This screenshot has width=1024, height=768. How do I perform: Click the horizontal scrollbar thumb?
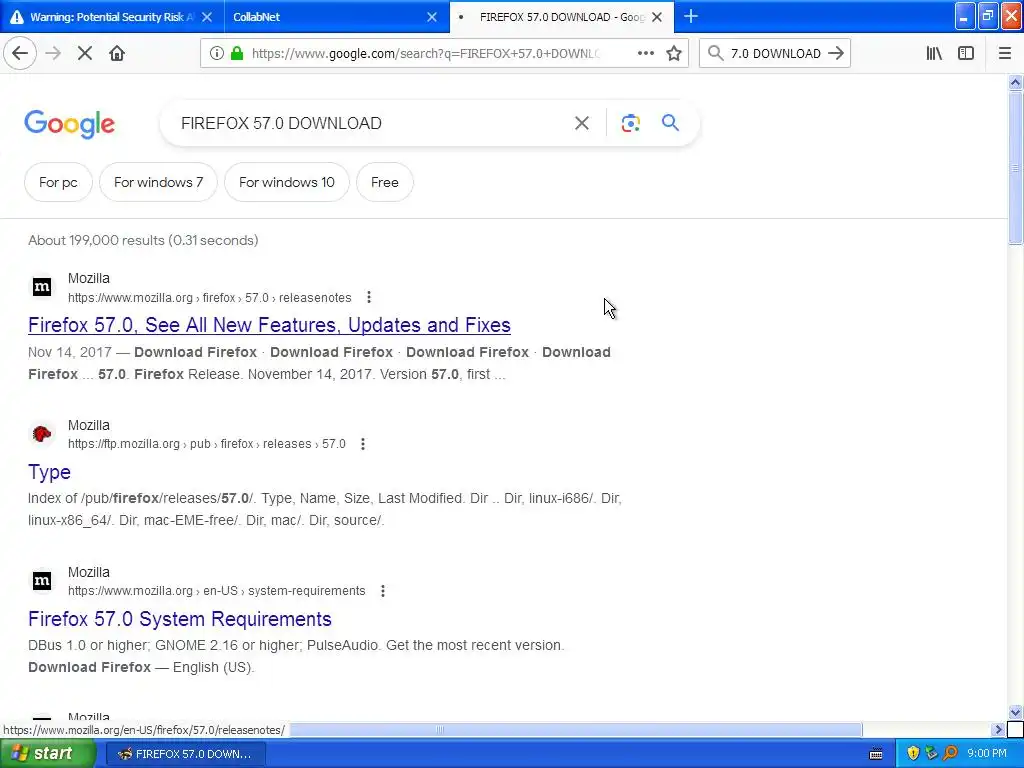[575, 729]
